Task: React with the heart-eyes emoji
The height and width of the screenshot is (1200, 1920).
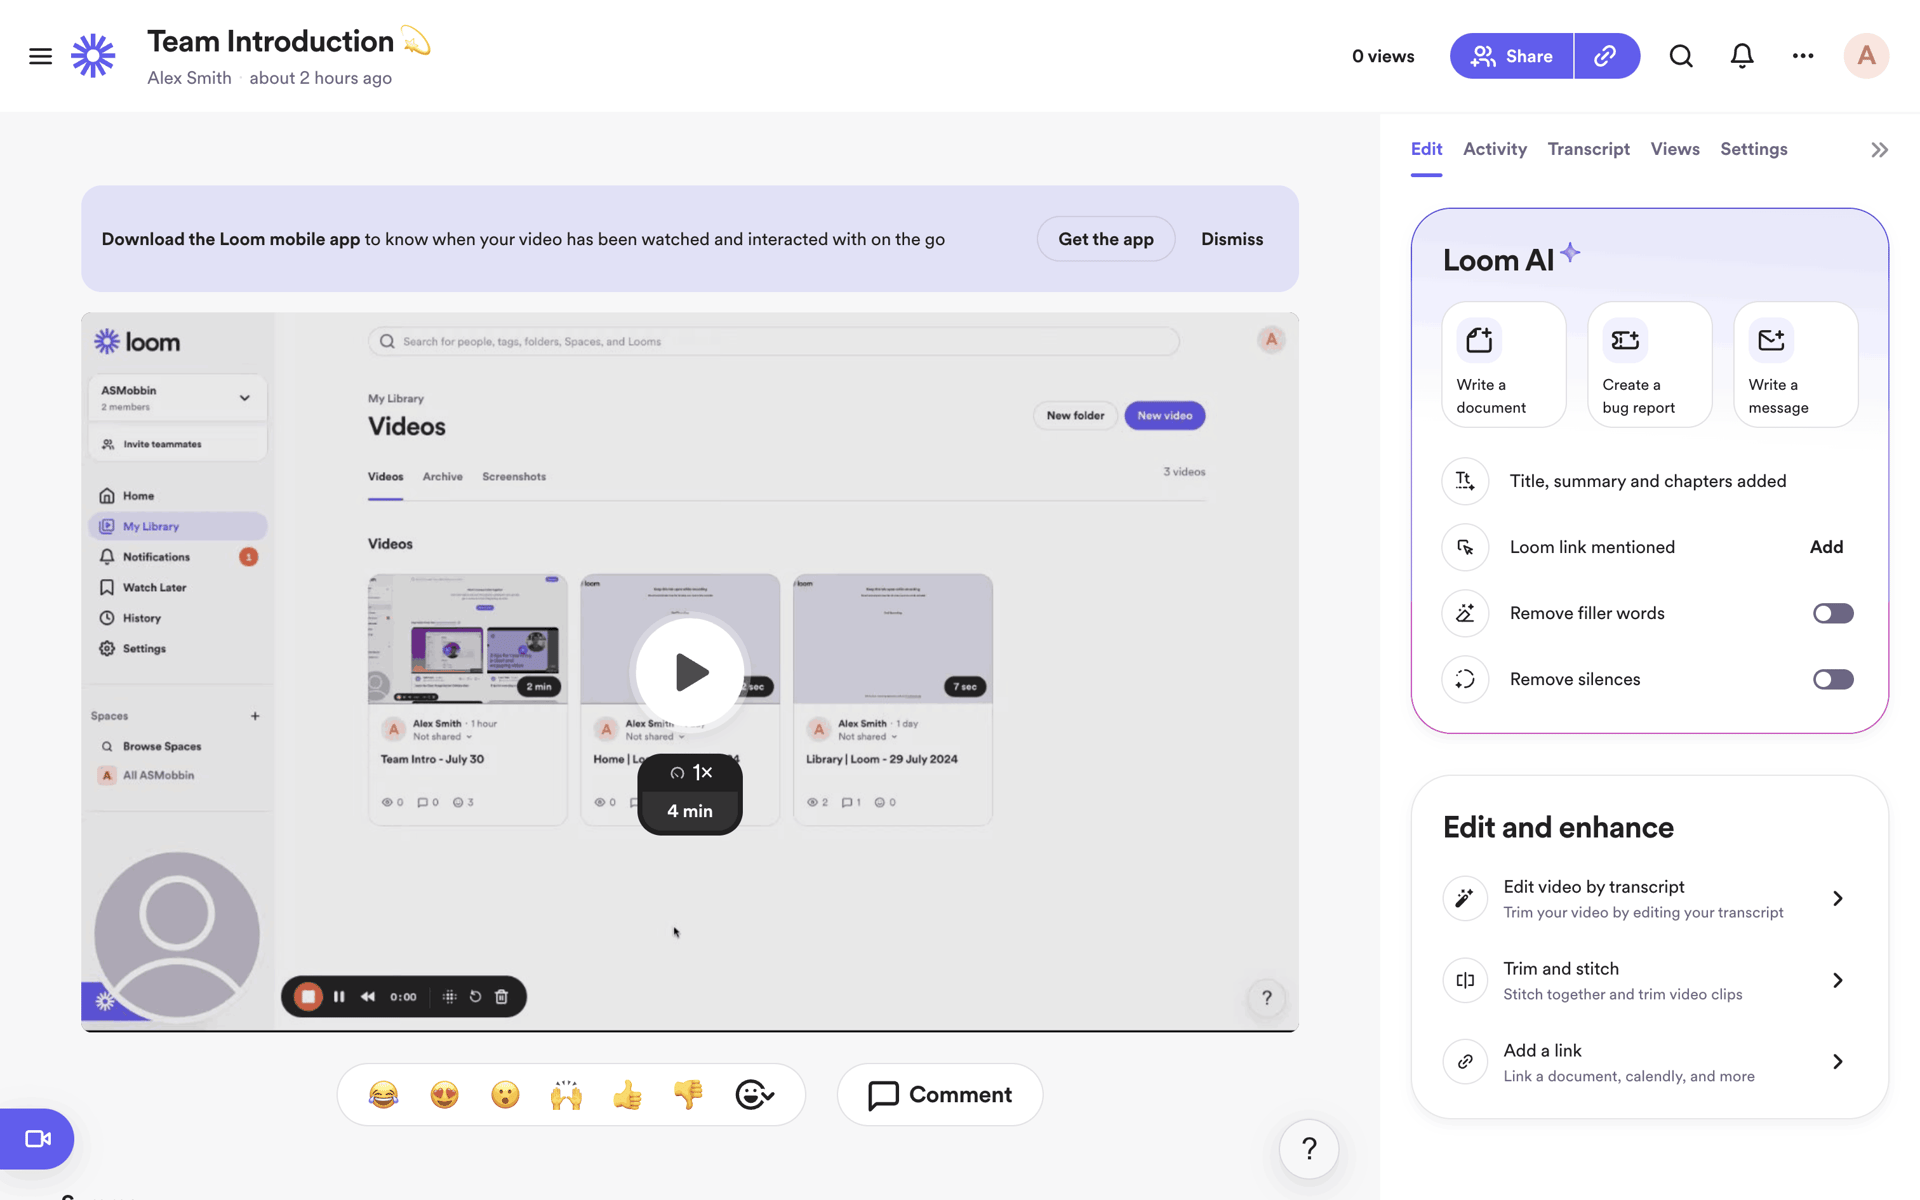Action: tap(444, 1095)
